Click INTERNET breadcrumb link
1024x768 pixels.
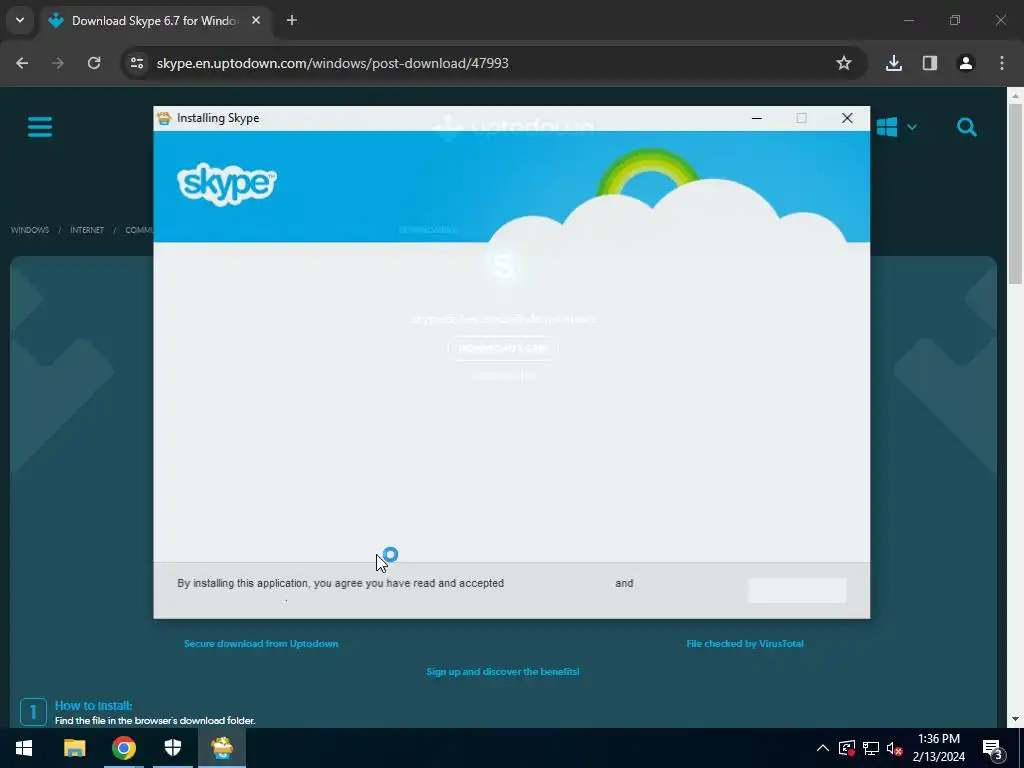[x=87, y=230]
